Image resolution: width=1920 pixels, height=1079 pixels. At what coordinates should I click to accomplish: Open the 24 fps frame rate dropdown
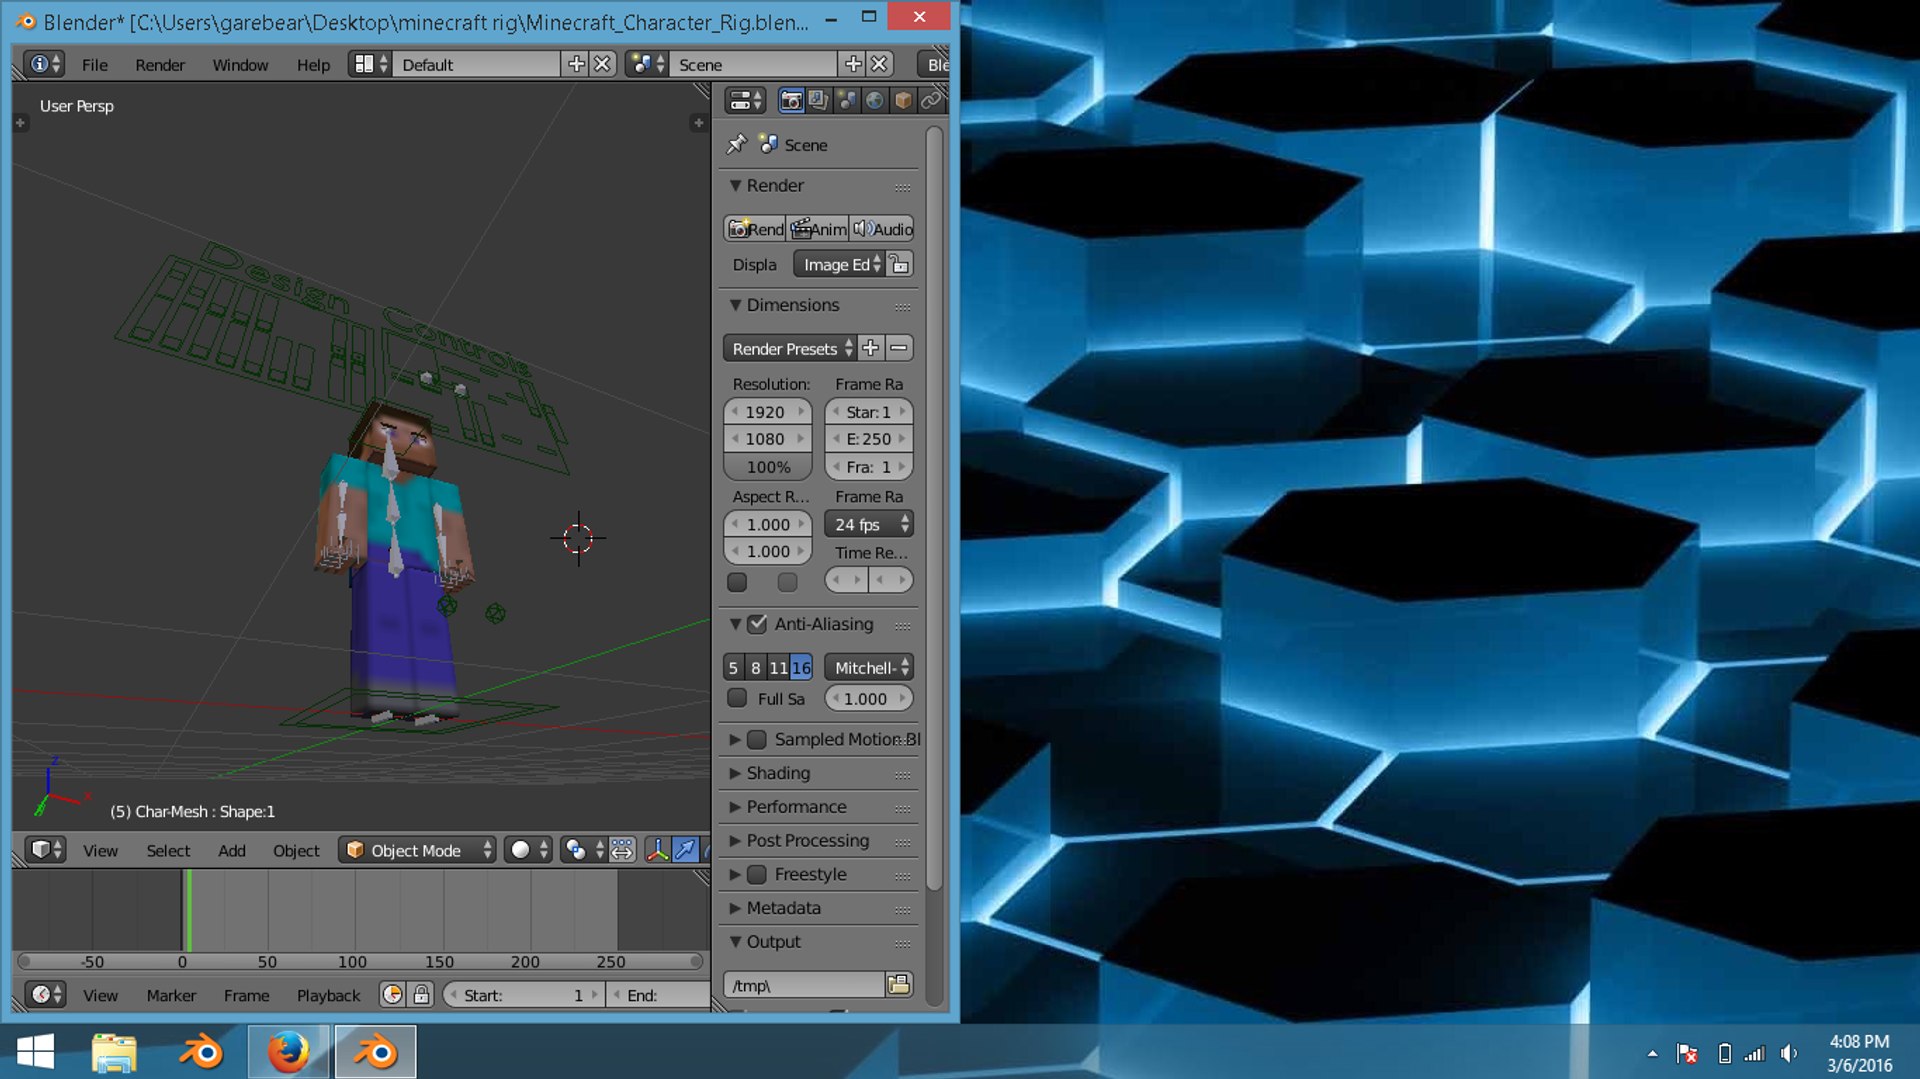point(869,524)
